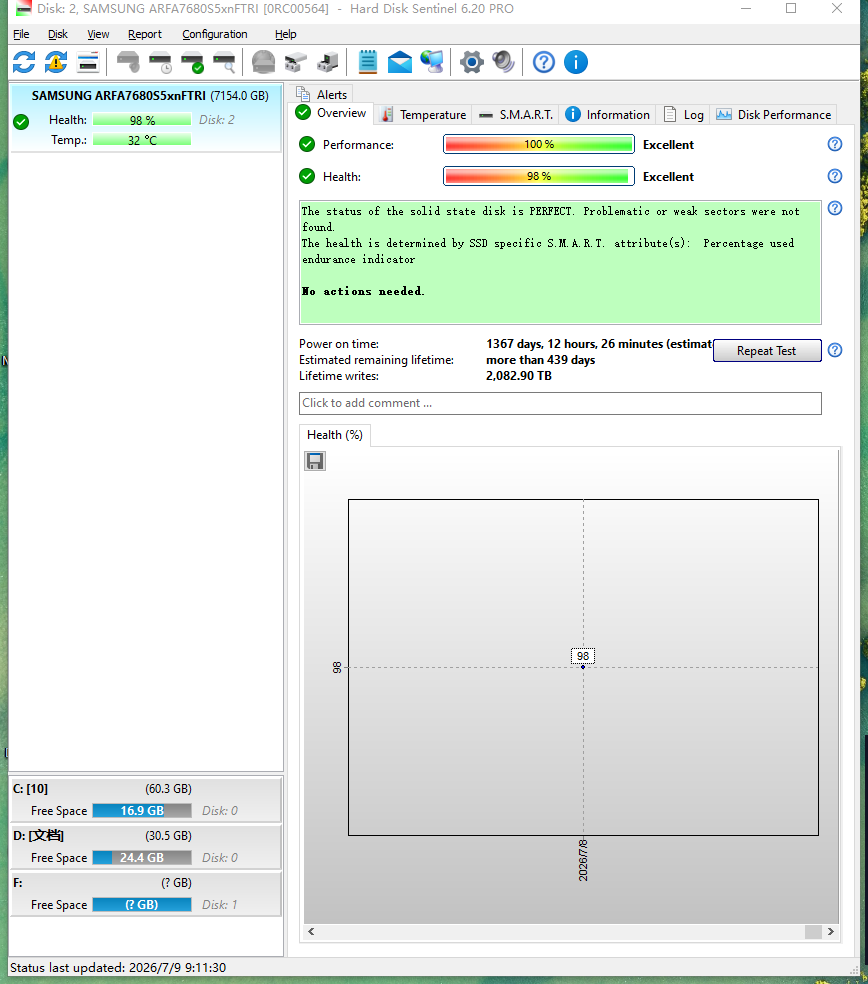868x984 pixels.
Task: Click the speaker sound icon
Action: [503, 62]
